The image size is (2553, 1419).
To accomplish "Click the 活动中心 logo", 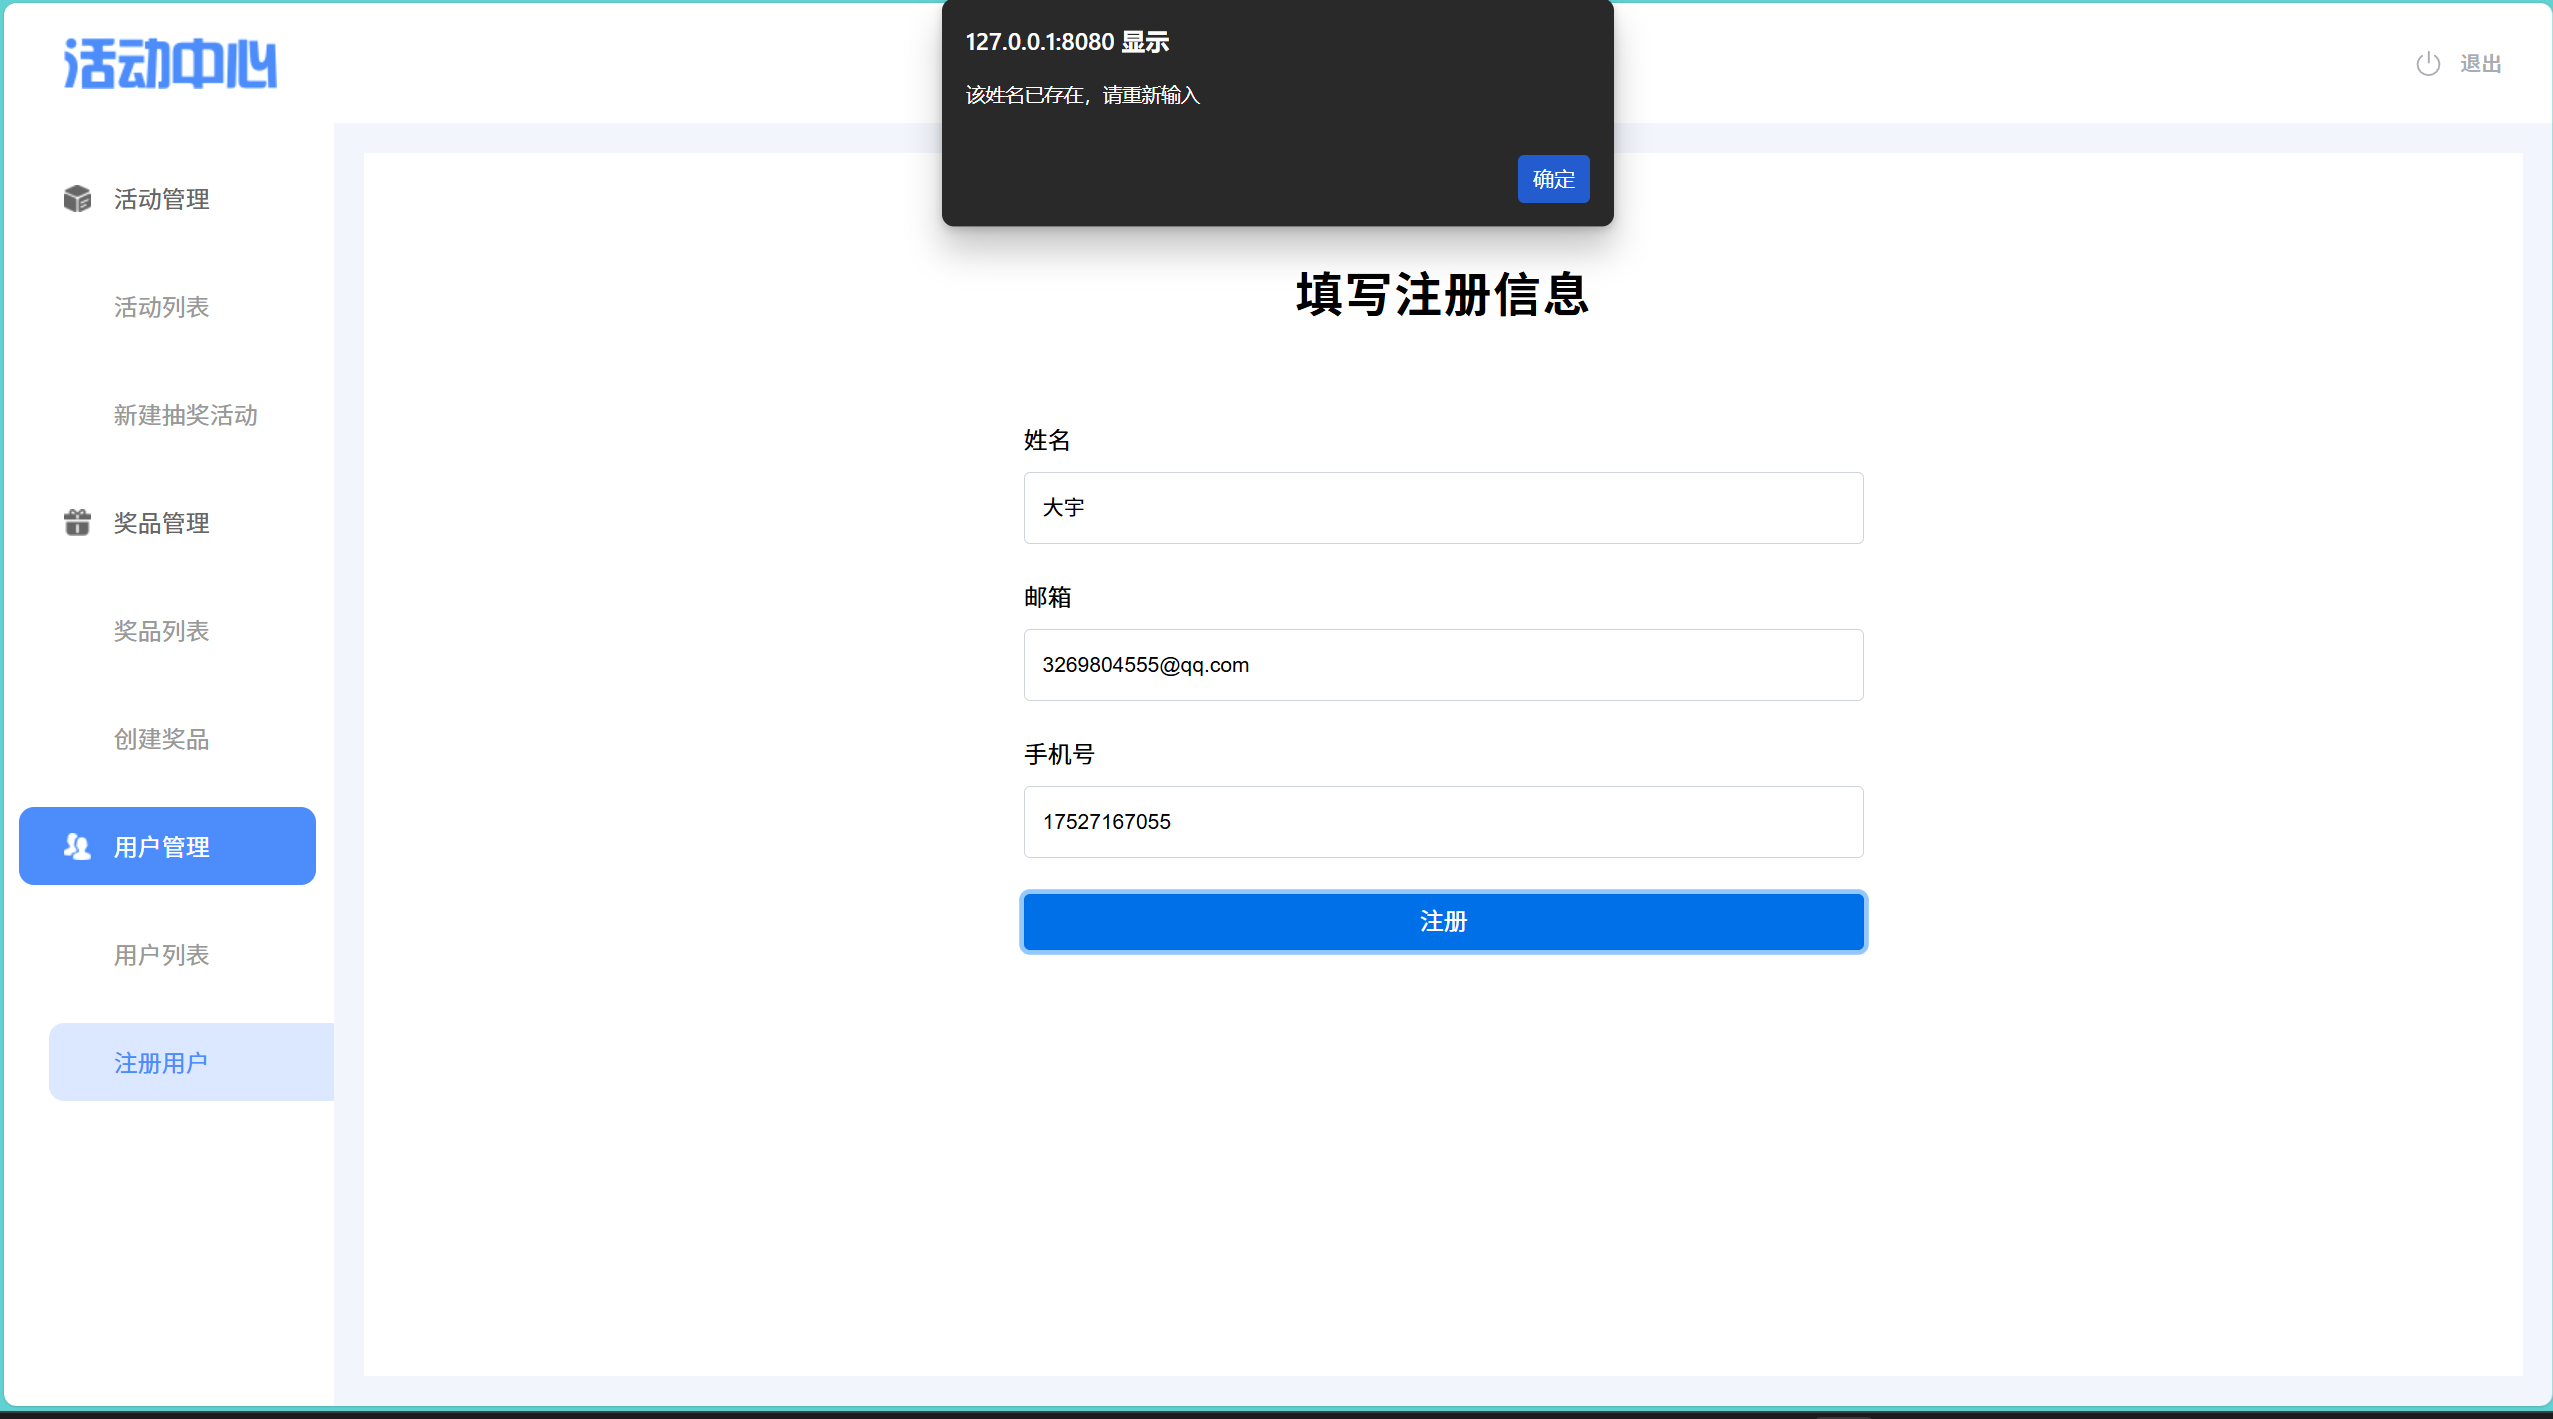I will (x=170, y=64).
